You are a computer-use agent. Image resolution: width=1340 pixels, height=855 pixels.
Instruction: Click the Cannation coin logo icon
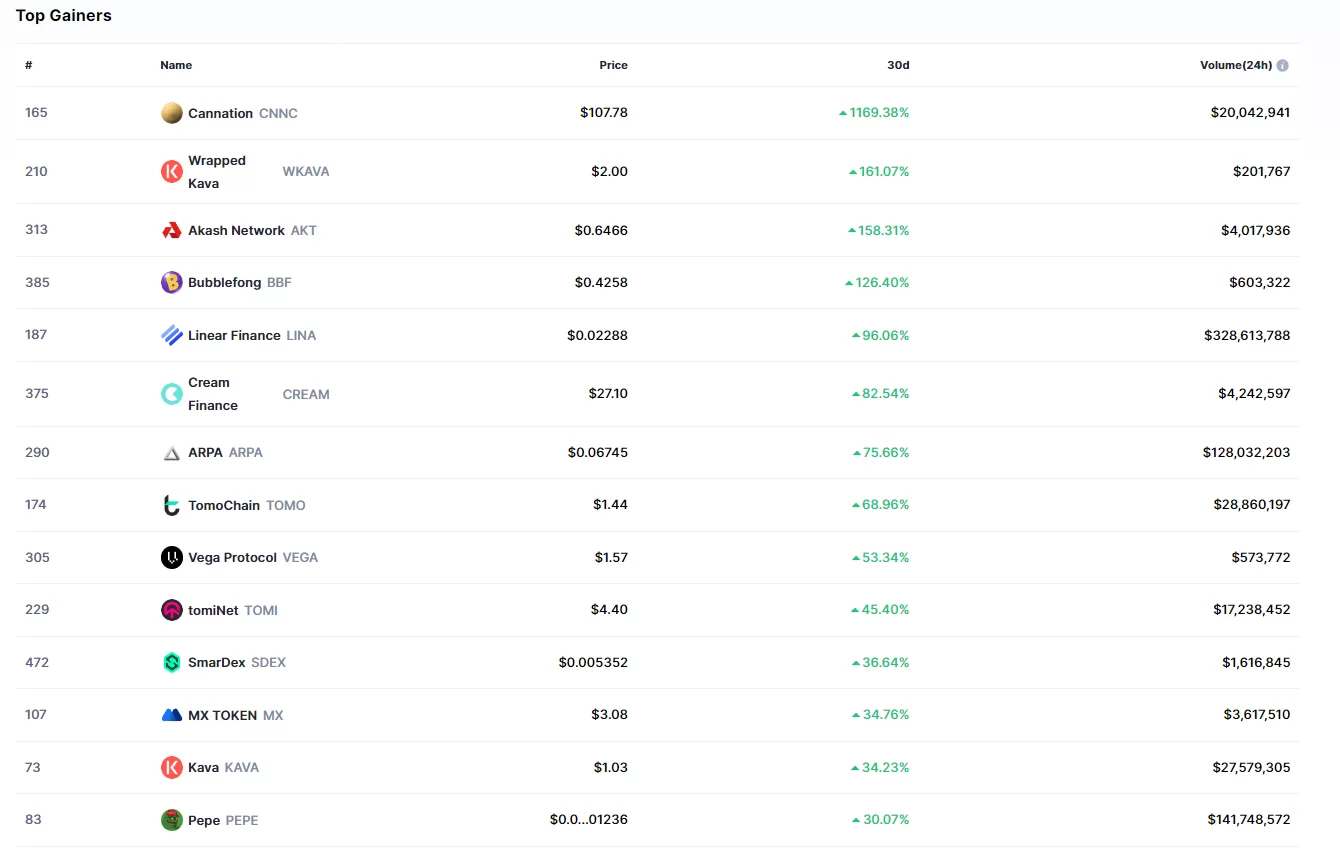(171, 113)
